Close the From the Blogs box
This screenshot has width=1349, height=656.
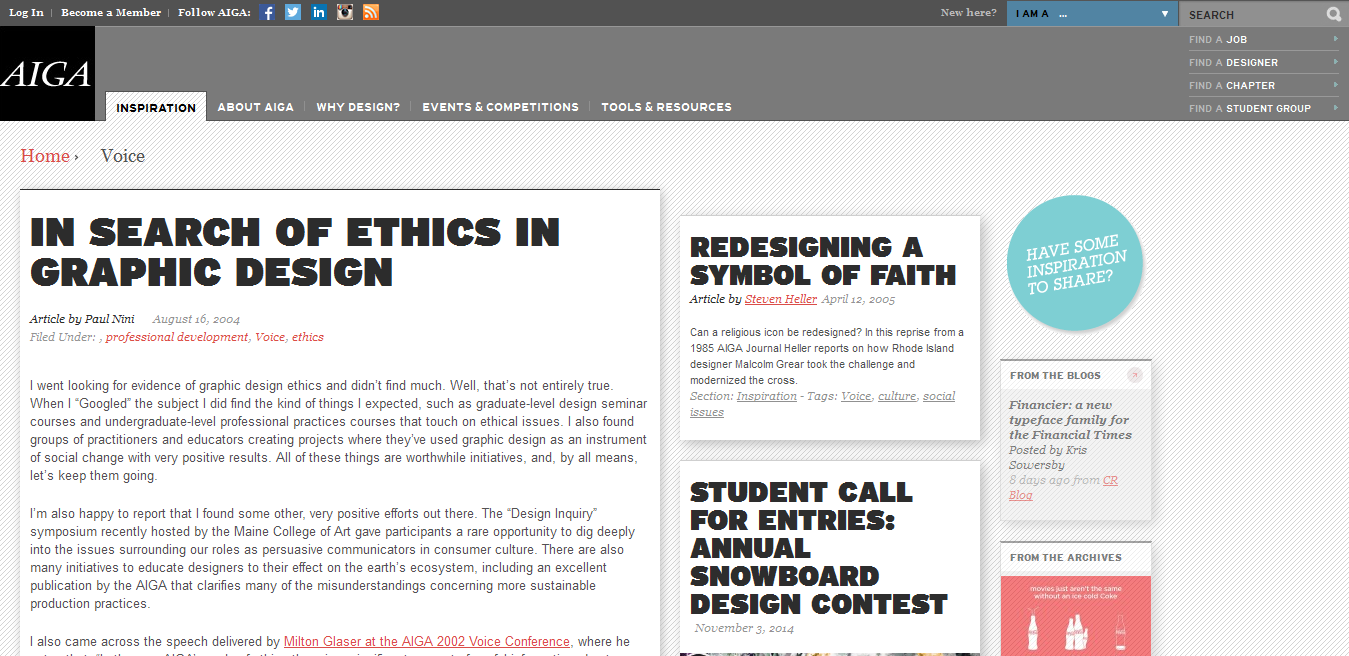click(x=1135, y=375)
